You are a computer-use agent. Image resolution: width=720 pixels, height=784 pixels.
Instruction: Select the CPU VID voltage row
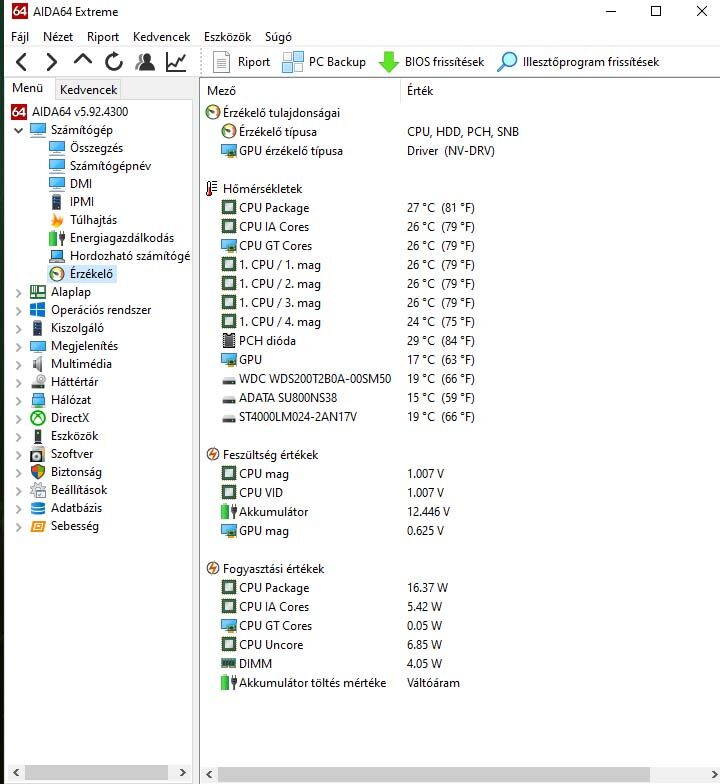tap(332, 493)
